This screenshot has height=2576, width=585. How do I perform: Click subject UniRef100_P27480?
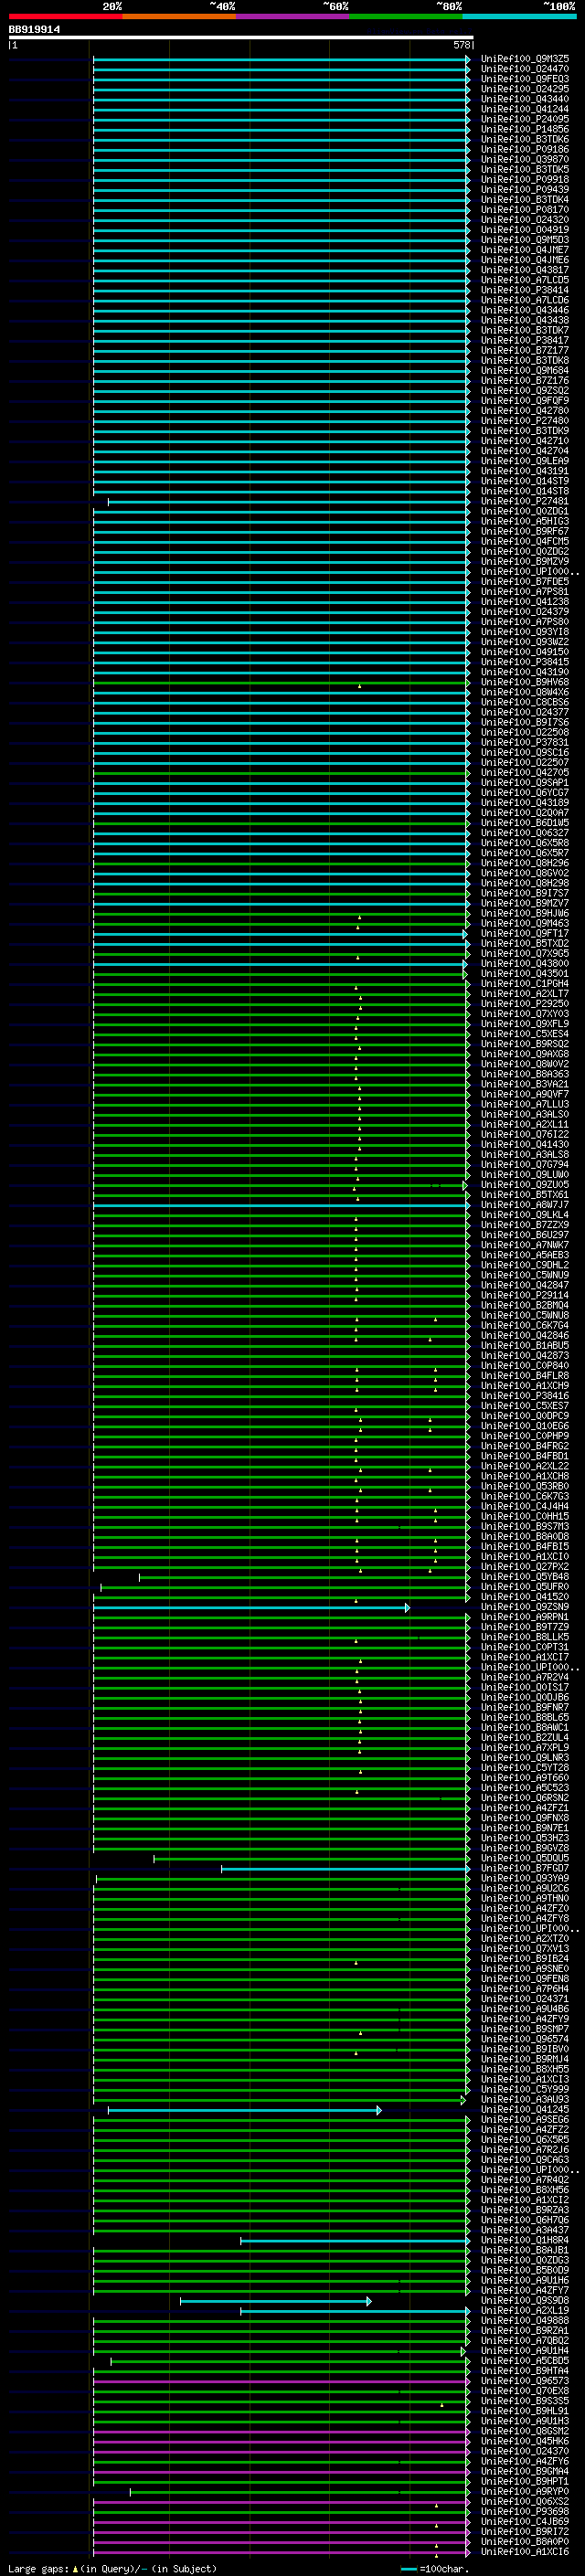tap(525, 421)
